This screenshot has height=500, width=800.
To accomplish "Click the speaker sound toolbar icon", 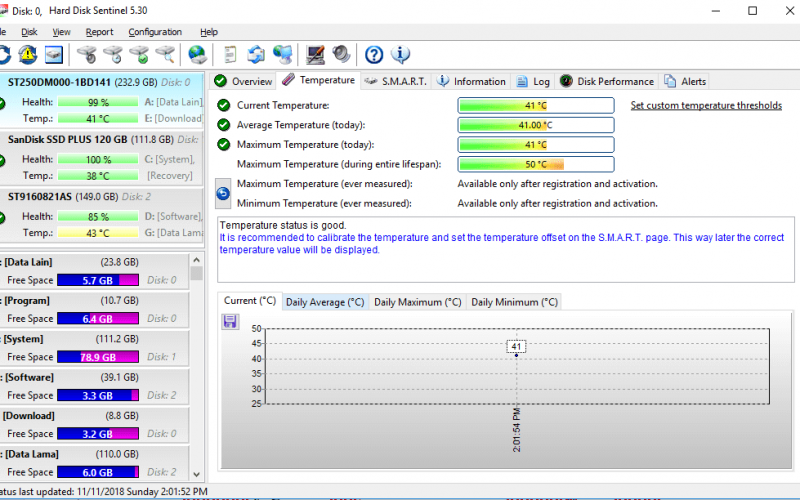I will tap(341, 55).
